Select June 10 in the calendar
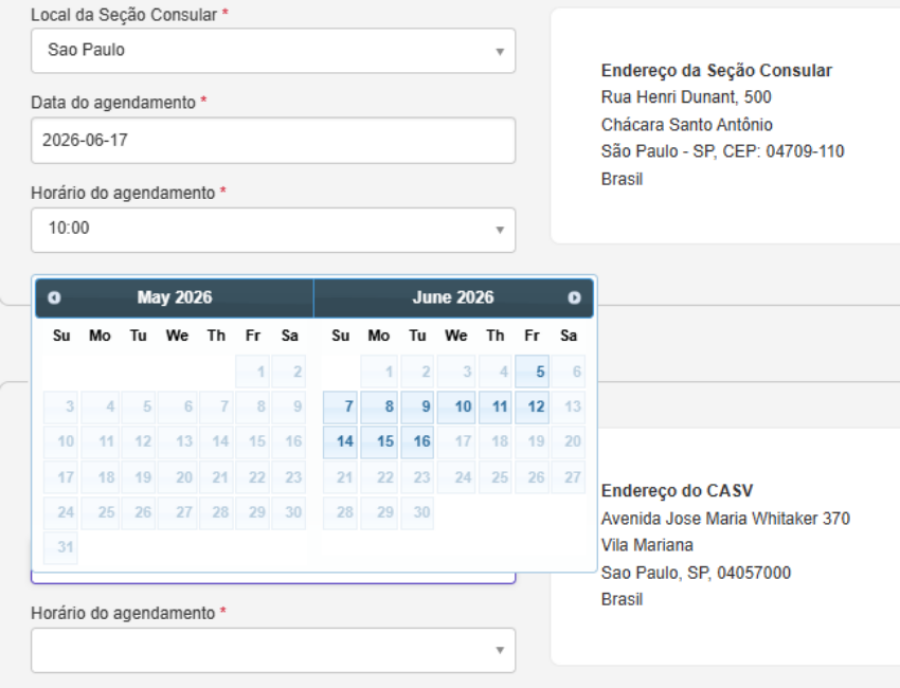Screen dimensions: 900x688 point(456,408)
